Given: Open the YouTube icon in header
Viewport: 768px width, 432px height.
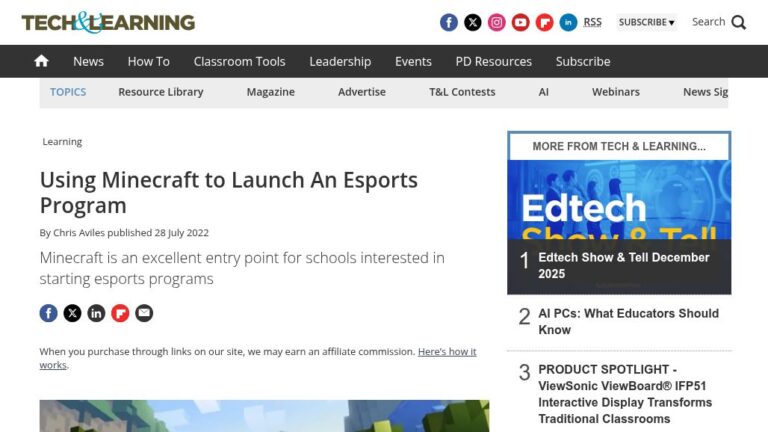Looking at the screenshot, I should [x=521, y=23].
